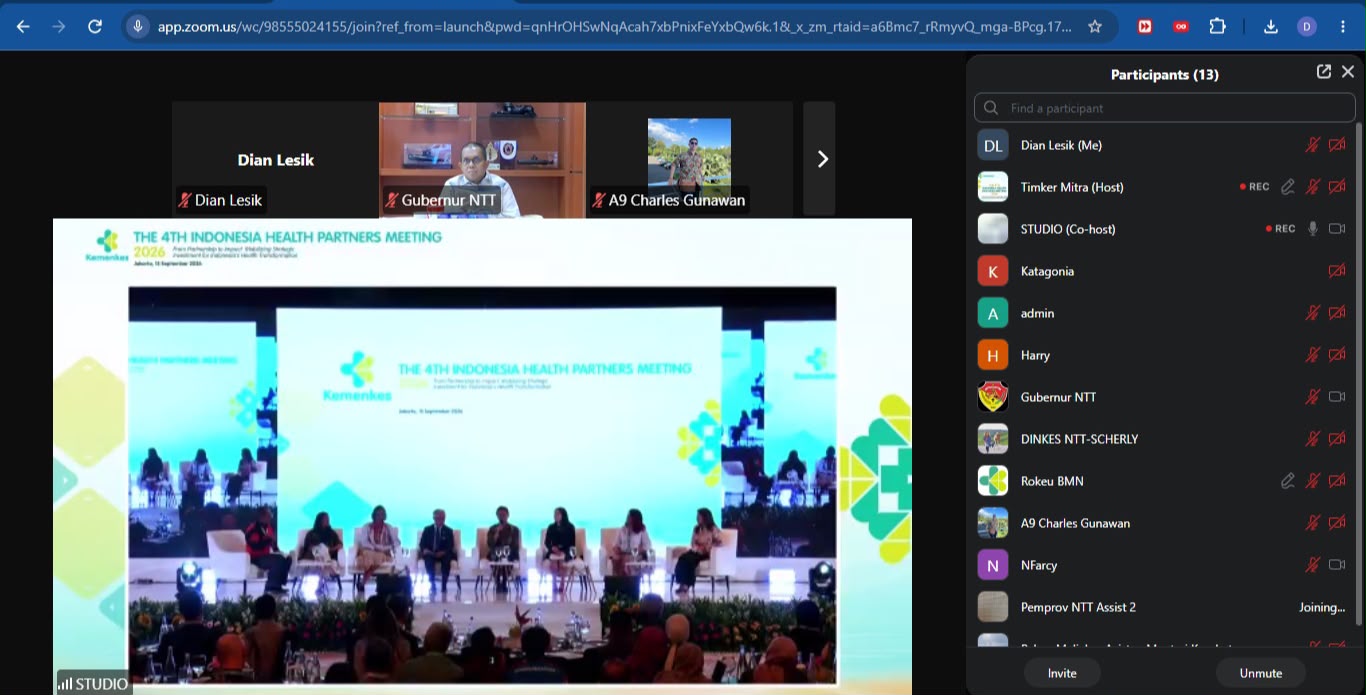Pop out the Participants panel
This screenshot has height=695, width=1366.
pos(1324,72)
